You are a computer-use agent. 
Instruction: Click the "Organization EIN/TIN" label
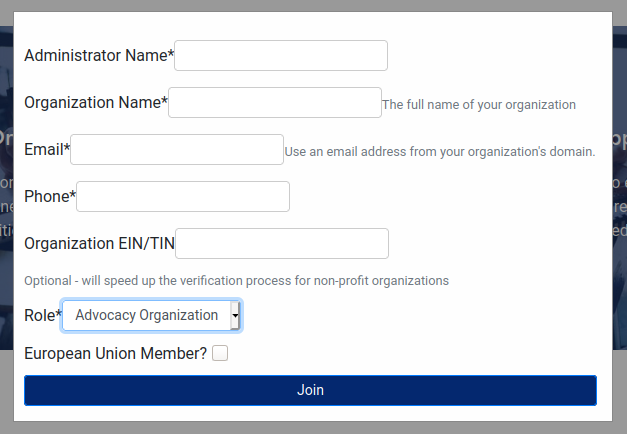point(99,244)
